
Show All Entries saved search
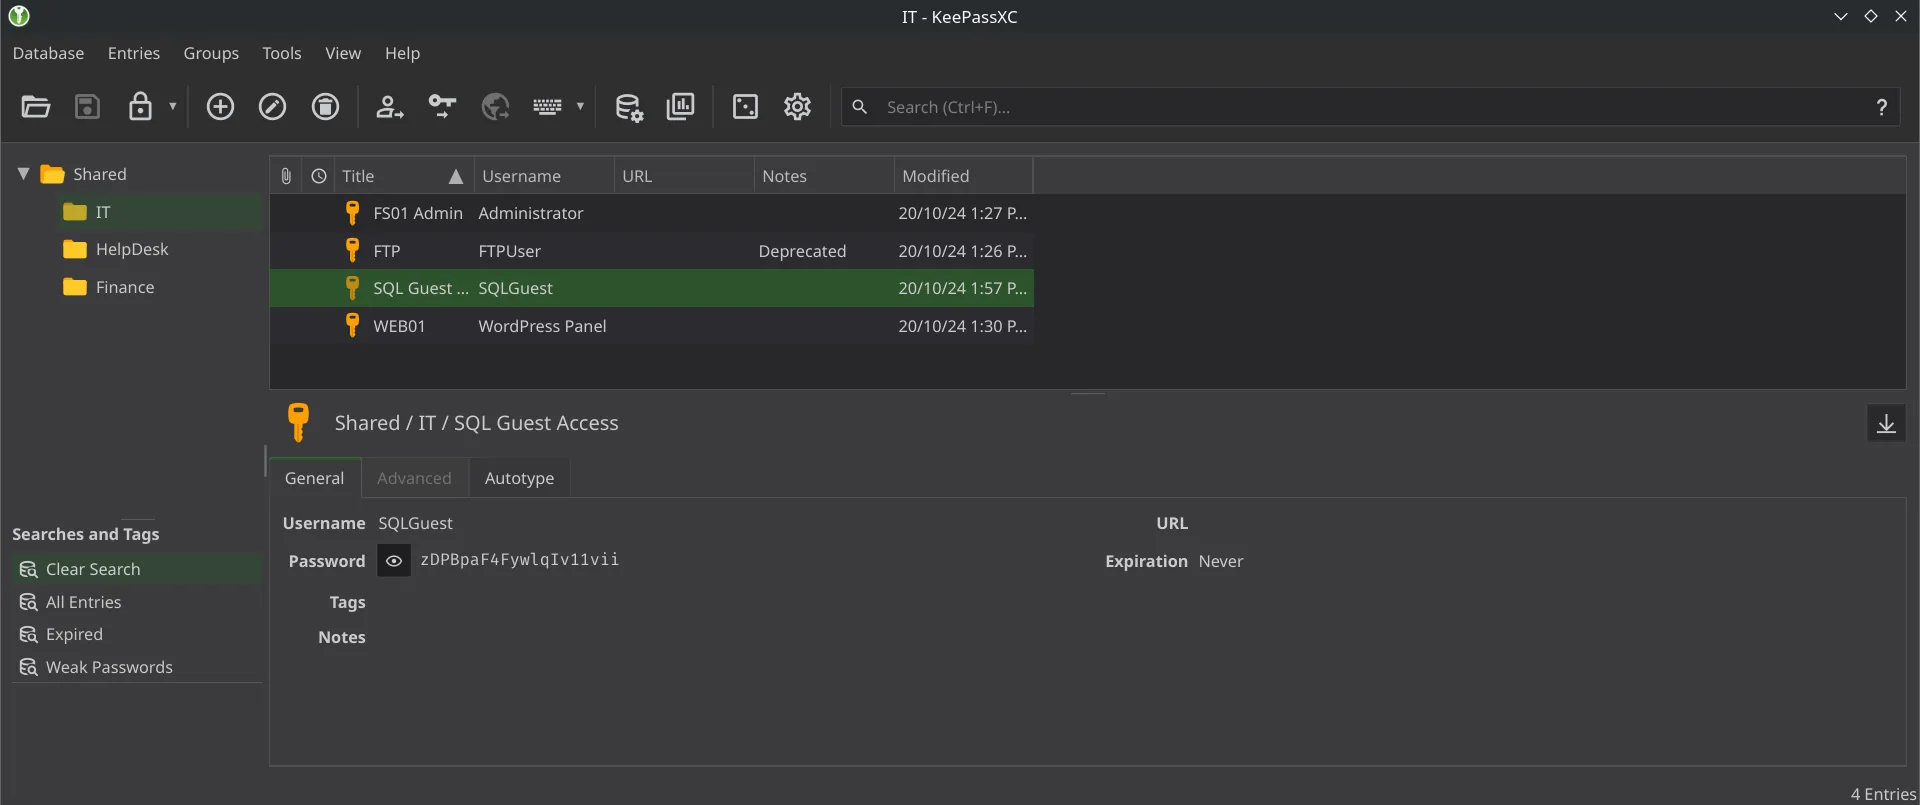click(x=136, y=602)
